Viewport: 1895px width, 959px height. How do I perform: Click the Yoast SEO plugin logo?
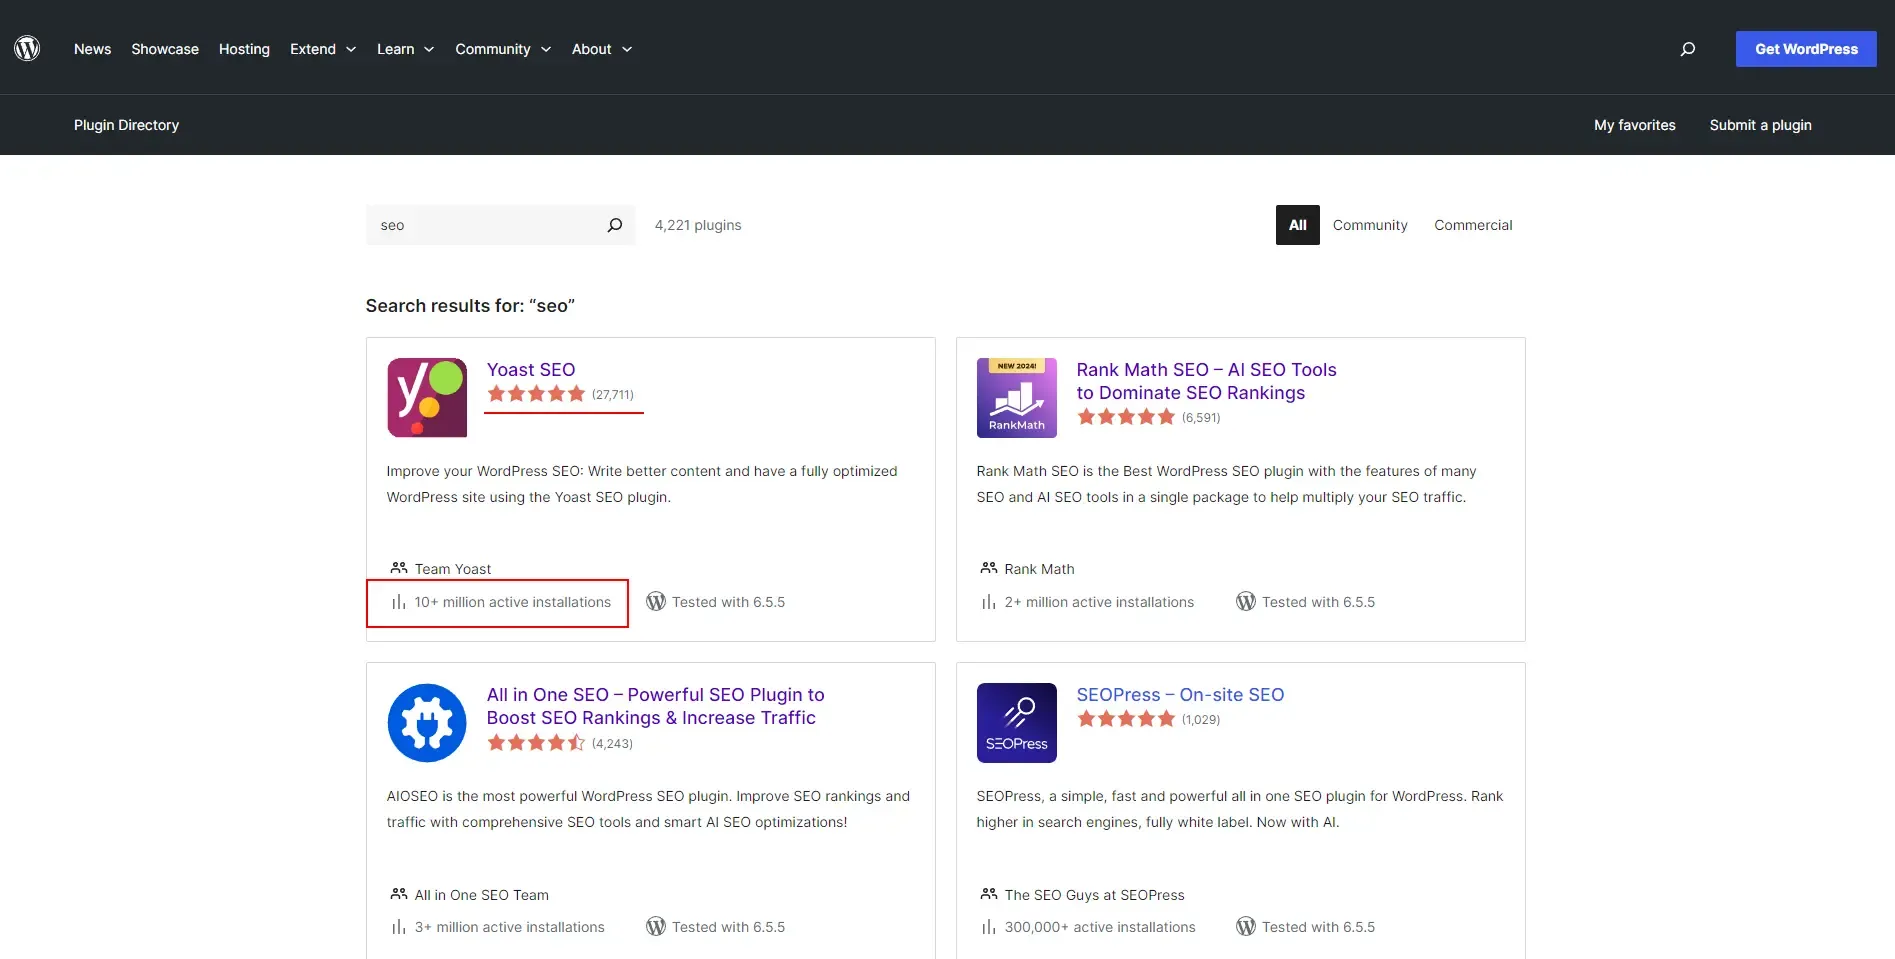pos(426,397)
